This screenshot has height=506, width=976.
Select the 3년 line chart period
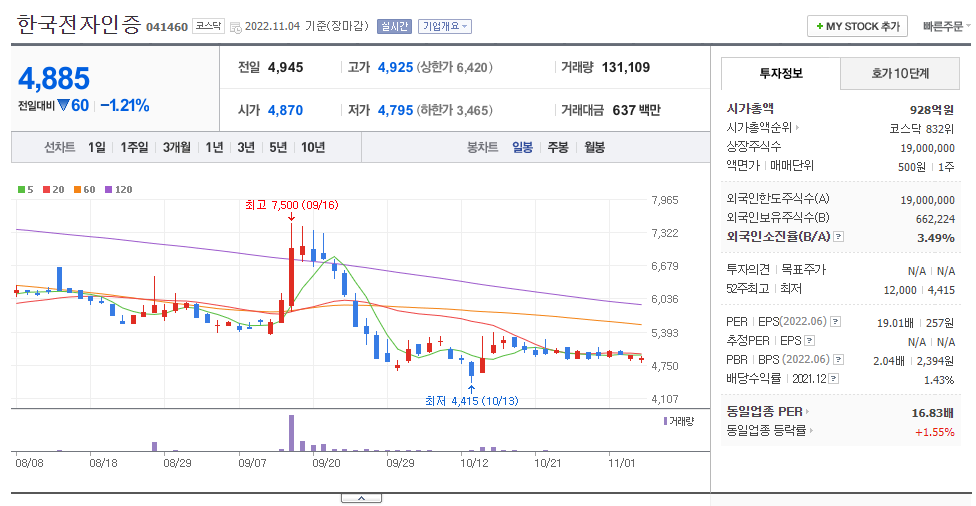click(x=246, y=148)
